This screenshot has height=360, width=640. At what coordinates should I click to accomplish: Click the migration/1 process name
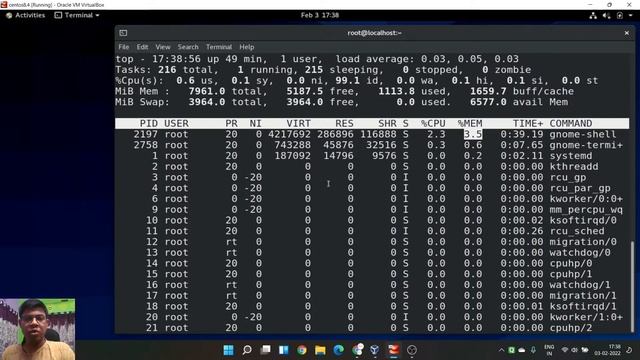click(583, 296)
